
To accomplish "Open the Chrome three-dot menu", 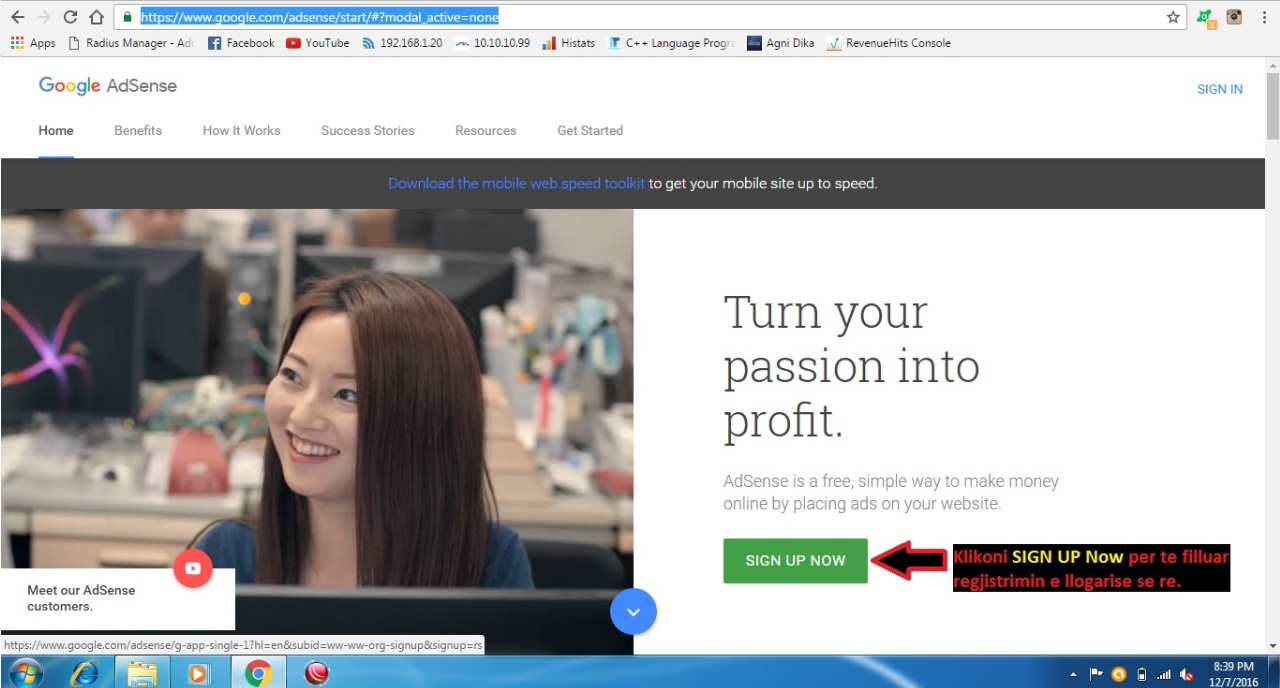I will tap(1264, 17).
